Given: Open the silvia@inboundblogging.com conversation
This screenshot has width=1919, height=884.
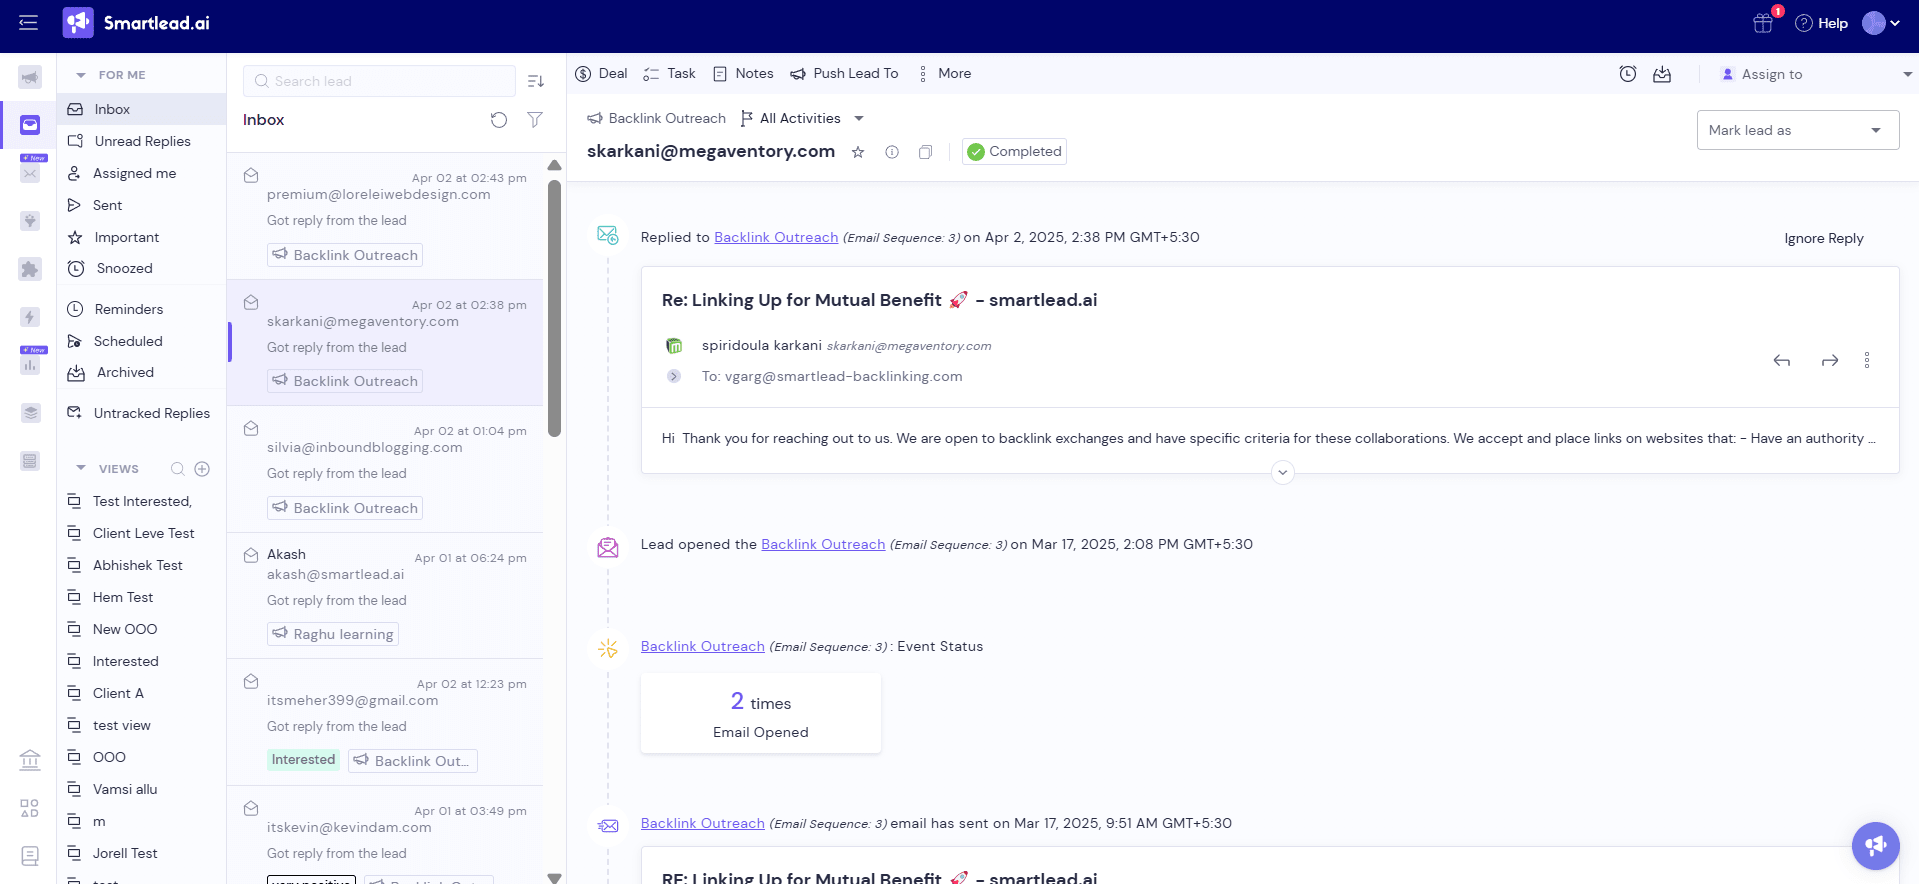Looking at the screenshot, I should pyautogui.click(x=385, y=469).
